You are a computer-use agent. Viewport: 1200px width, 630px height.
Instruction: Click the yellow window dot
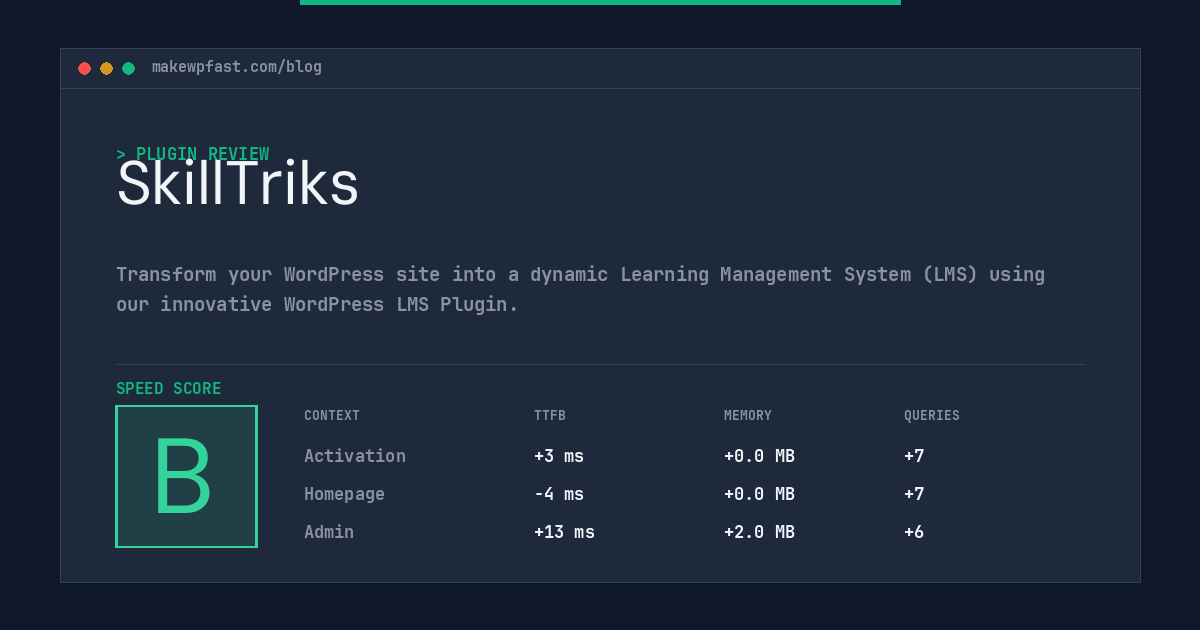(x=106, y=68)
